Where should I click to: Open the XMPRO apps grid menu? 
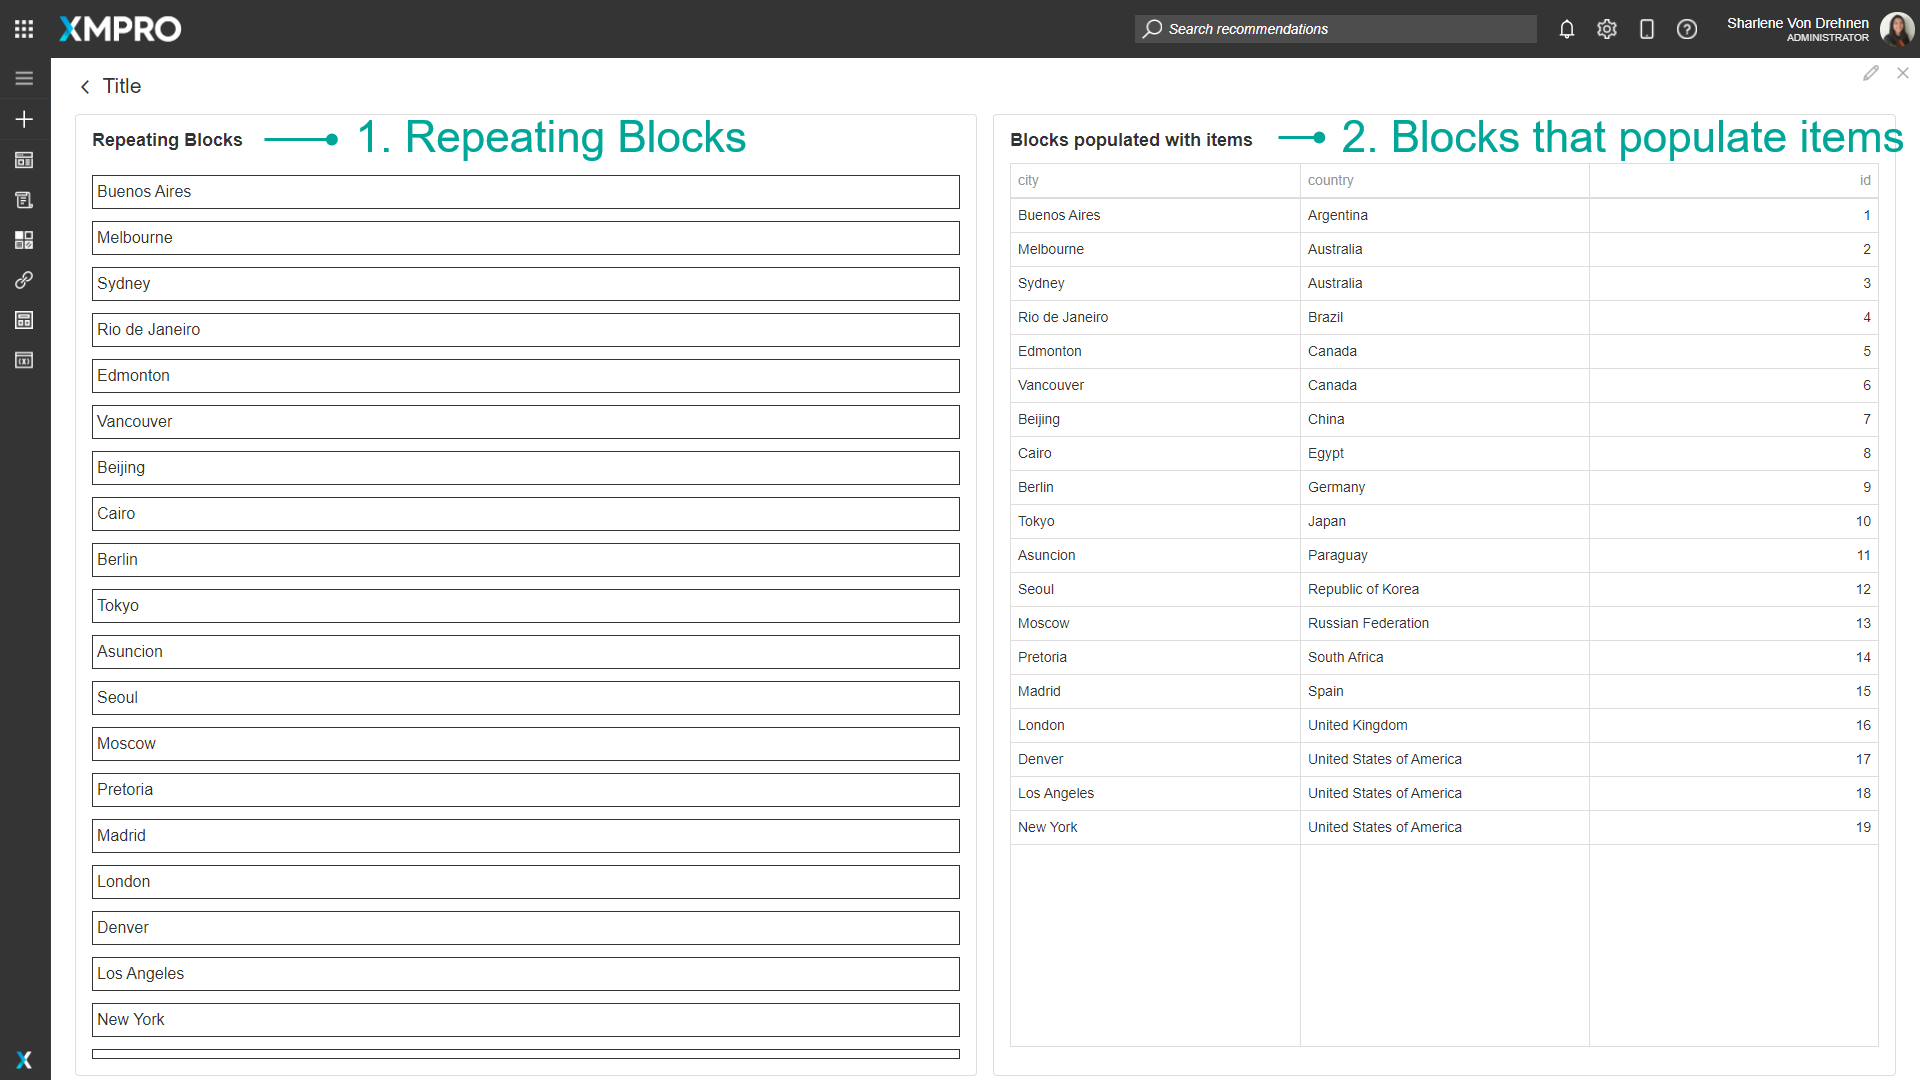click(24, 28)
